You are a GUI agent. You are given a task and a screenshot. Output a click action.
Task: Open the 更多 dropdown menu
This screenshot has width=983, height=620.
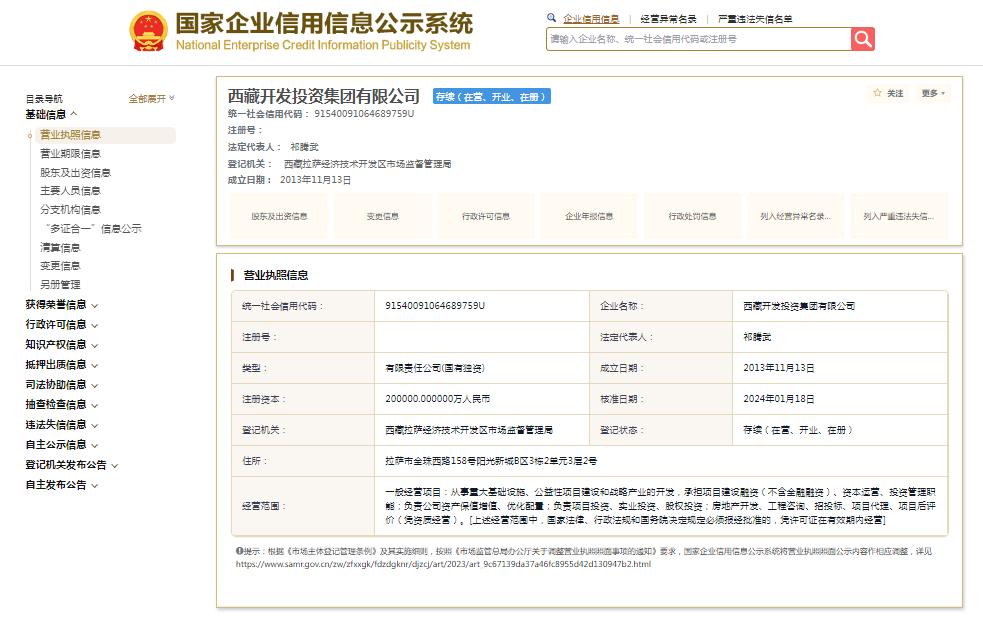[x=933, y=93]
